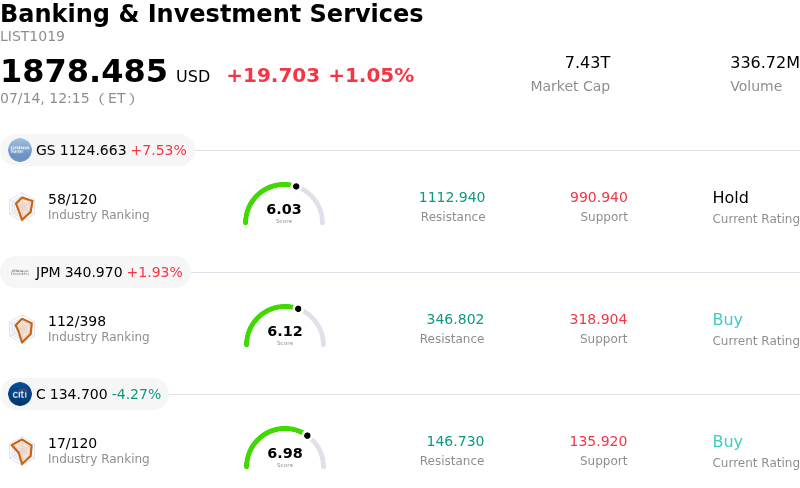This screenshot has width=800, height=488.
Task: Click the Citi logo icon
Action: [20, 394]
